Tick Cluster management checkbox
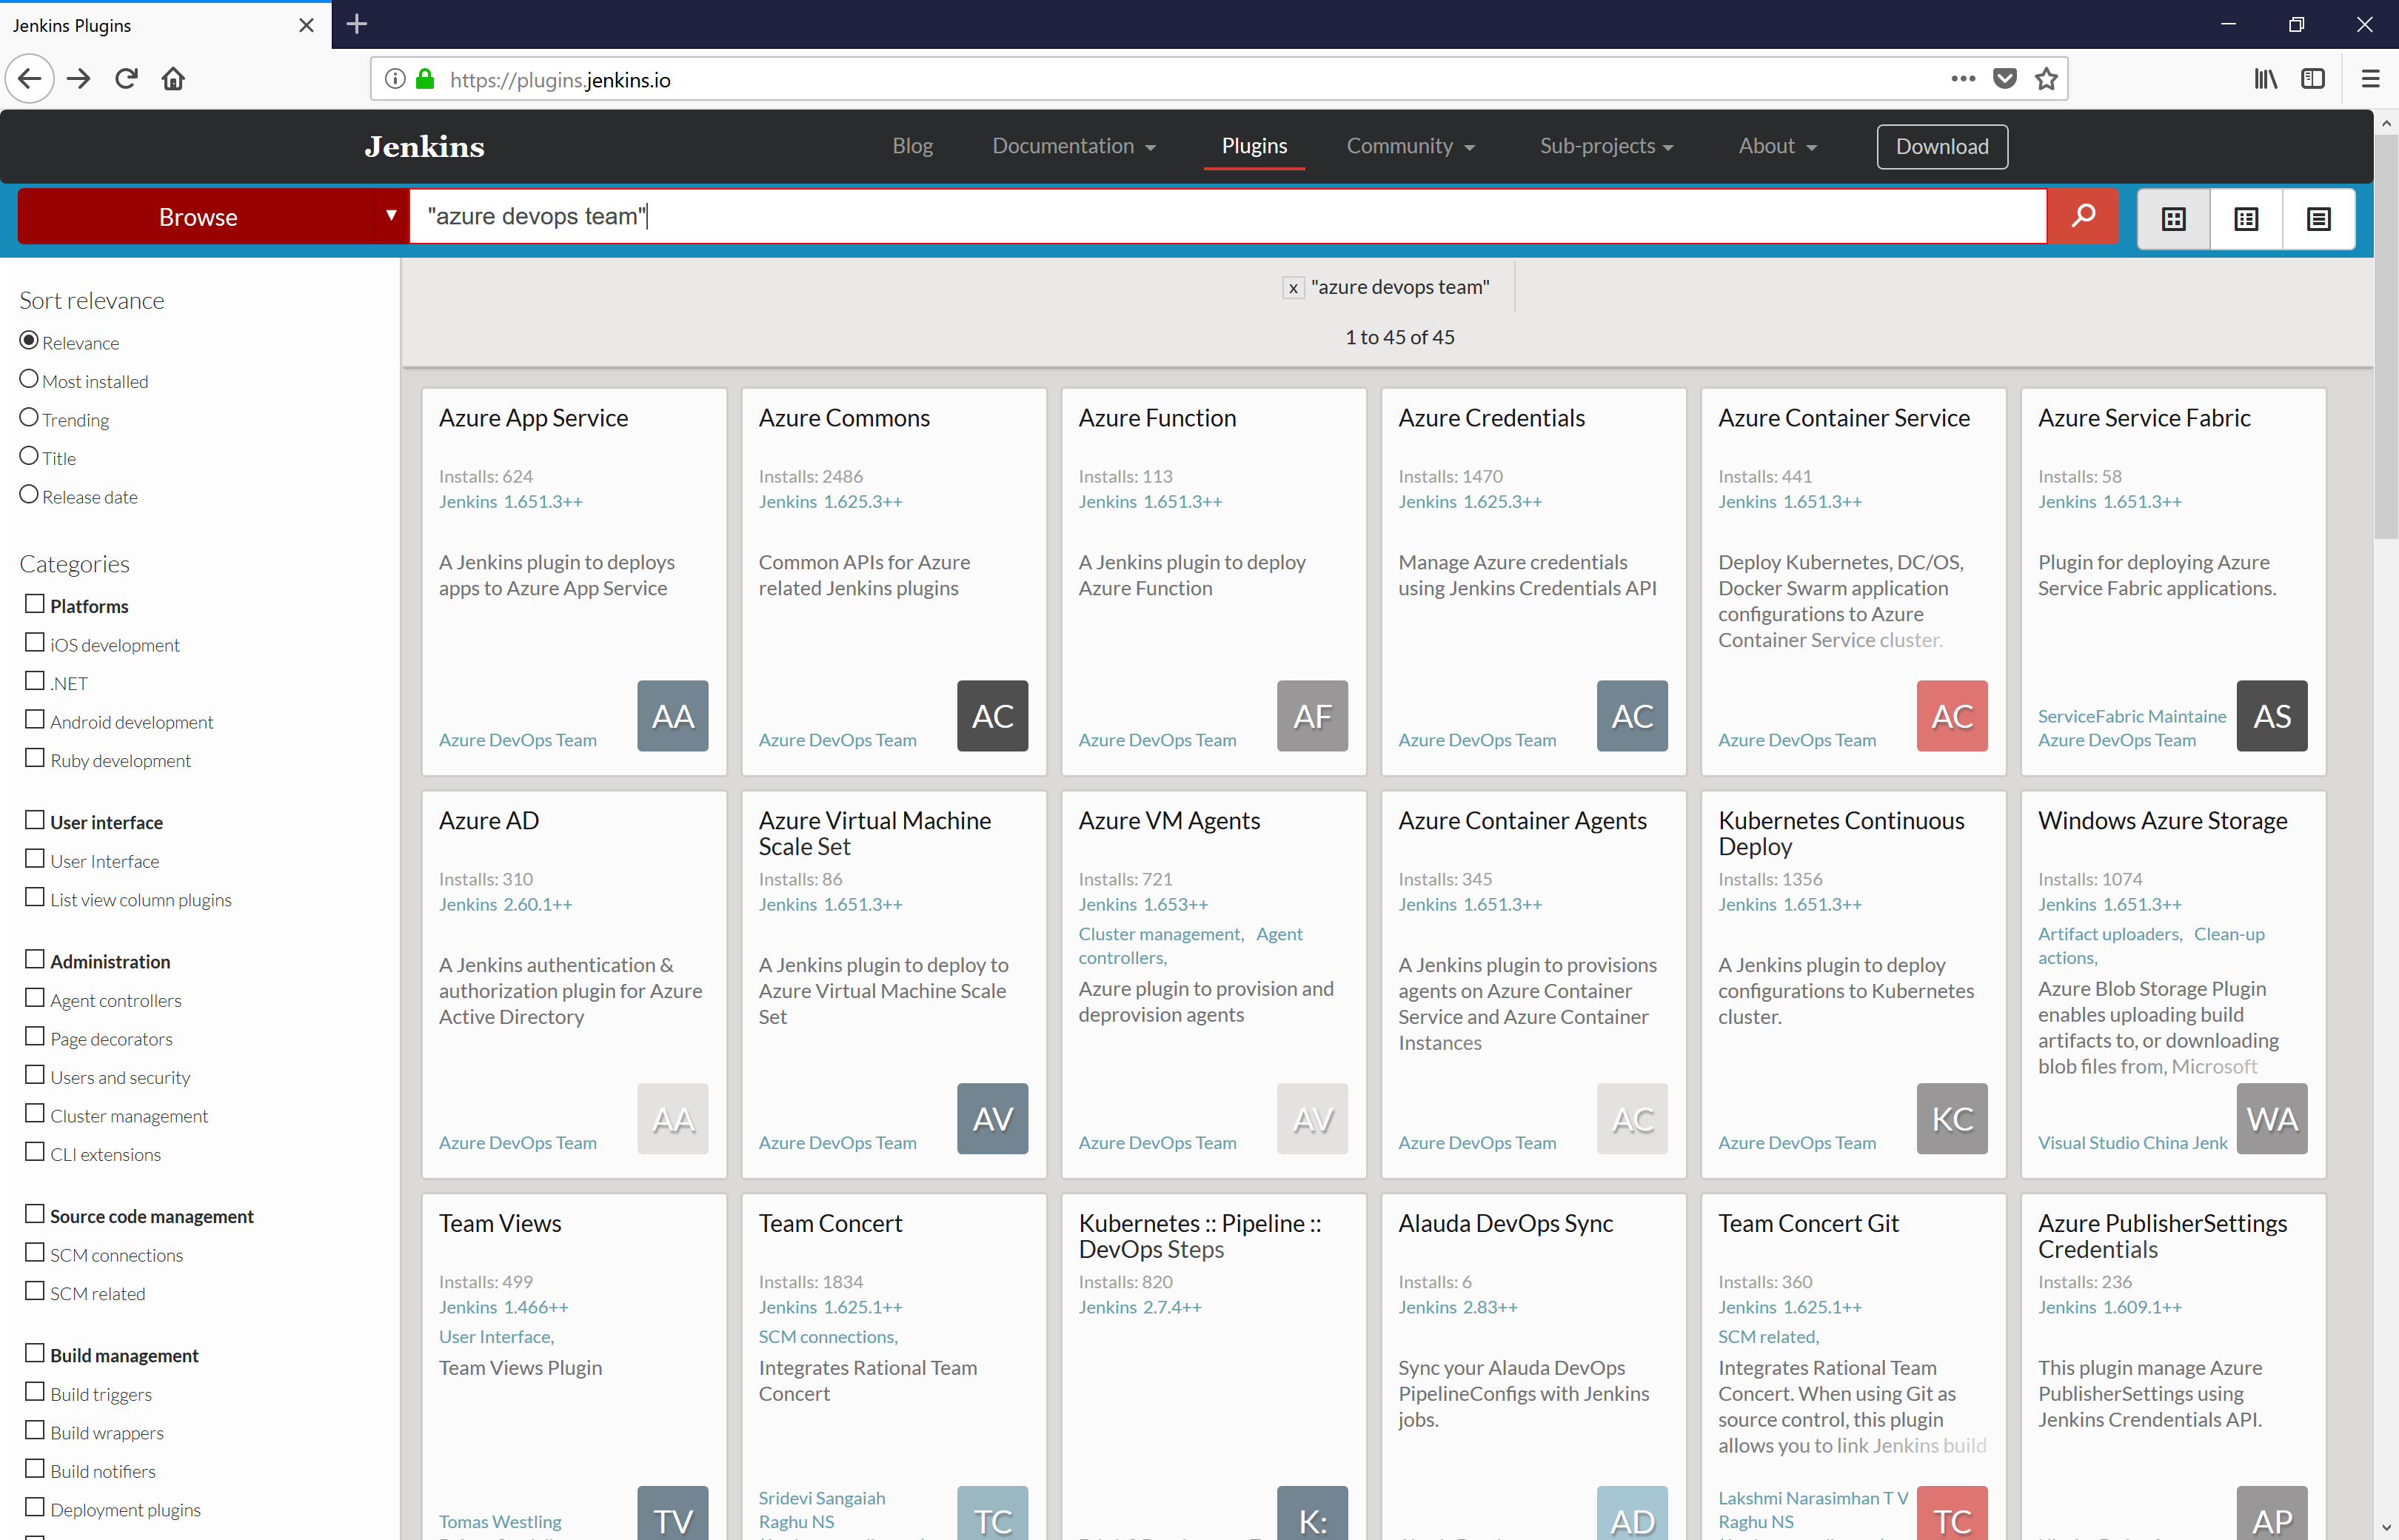2399x1540 pixels. pos(35,1114)
